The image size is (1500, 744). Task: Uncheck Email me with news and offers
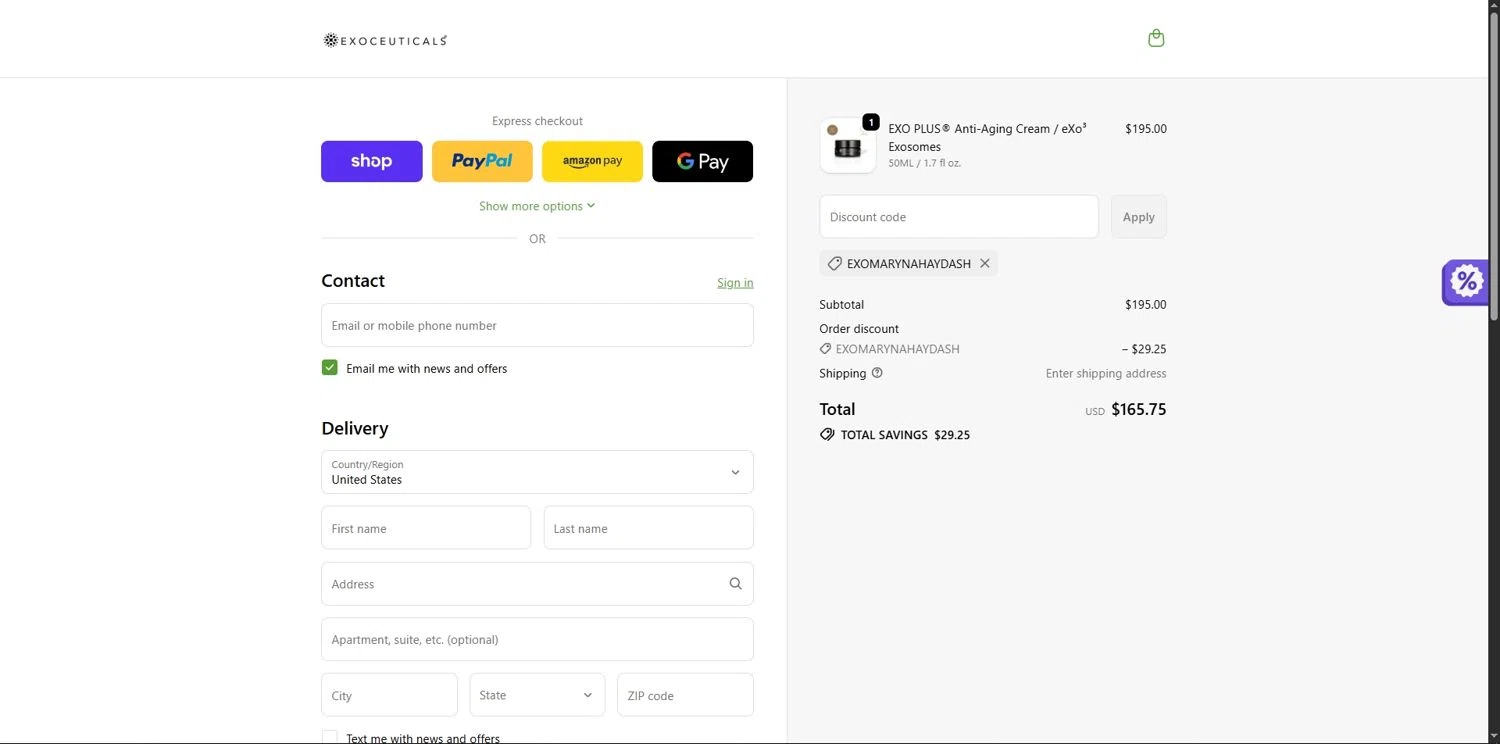330,368
